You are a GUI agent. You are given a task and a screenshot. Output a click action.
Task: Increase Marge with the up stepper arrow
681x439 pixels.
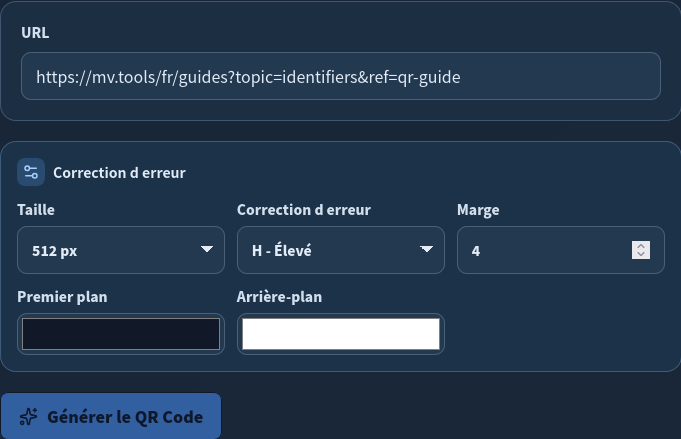(x=641, y=246)
